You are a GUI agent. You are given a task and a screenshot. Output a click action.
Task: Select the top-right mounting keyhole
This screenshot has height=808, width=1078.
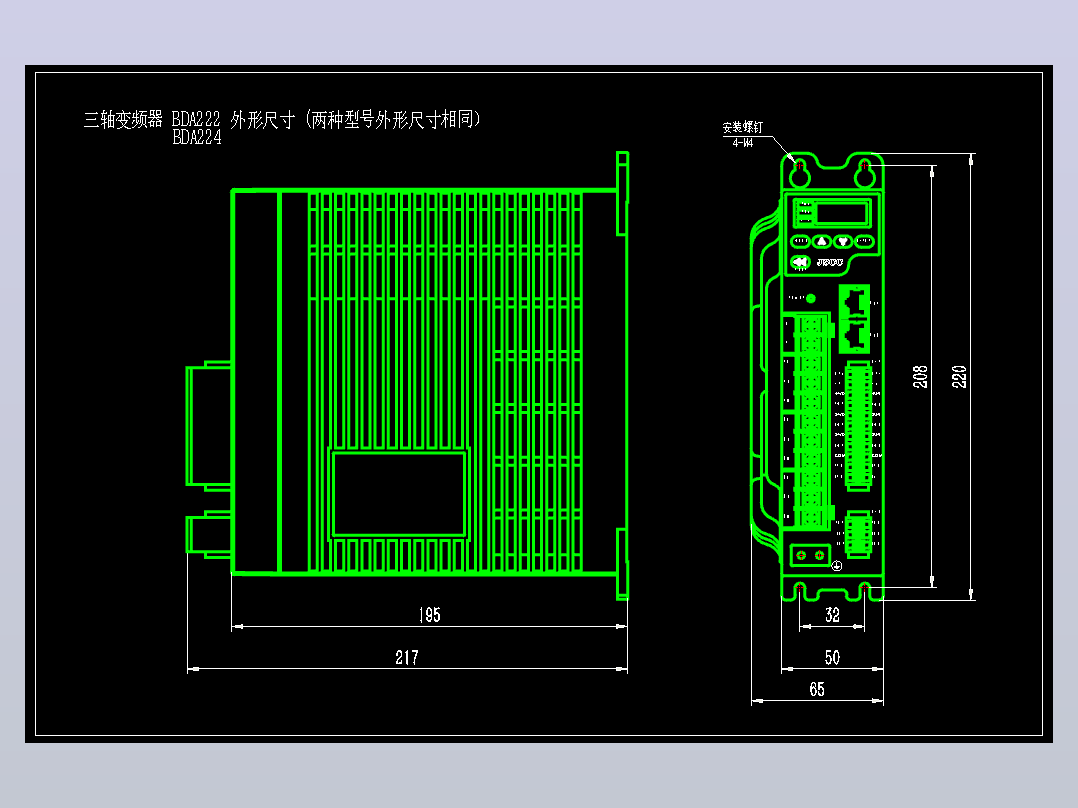pos(865,173)
